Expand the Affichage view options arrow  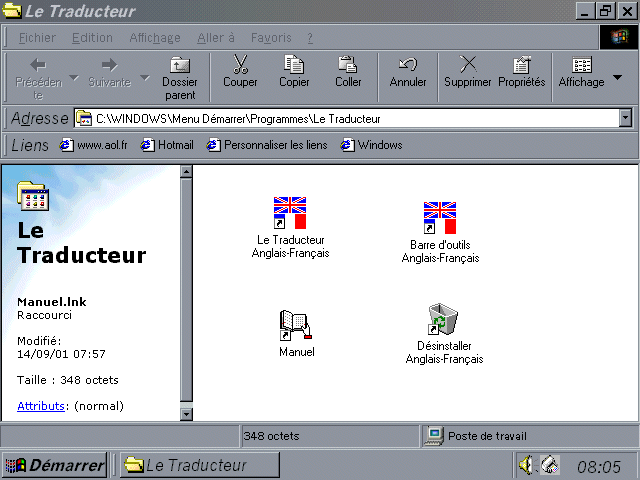point(618,78)
